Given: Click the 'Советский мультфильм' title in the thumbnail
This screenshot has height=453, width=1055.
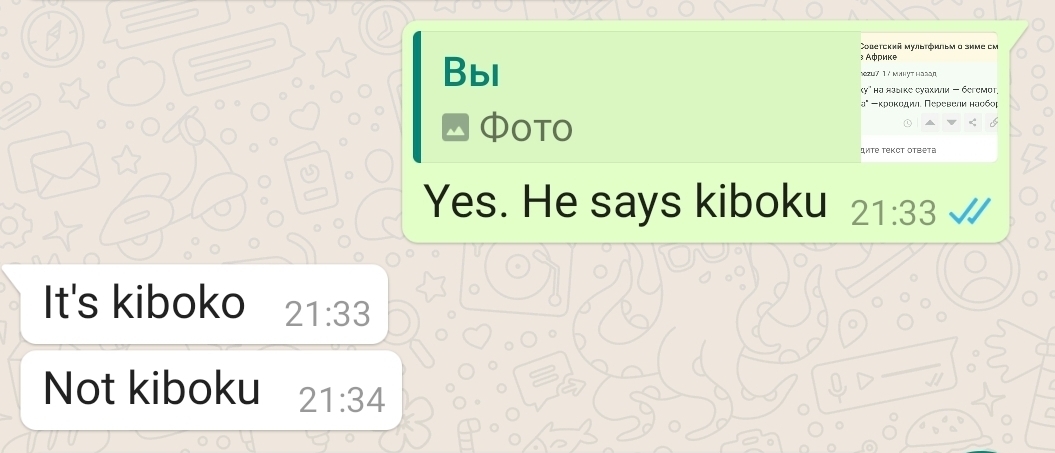Looking at the screenshot, I should (x=929, y=51).
